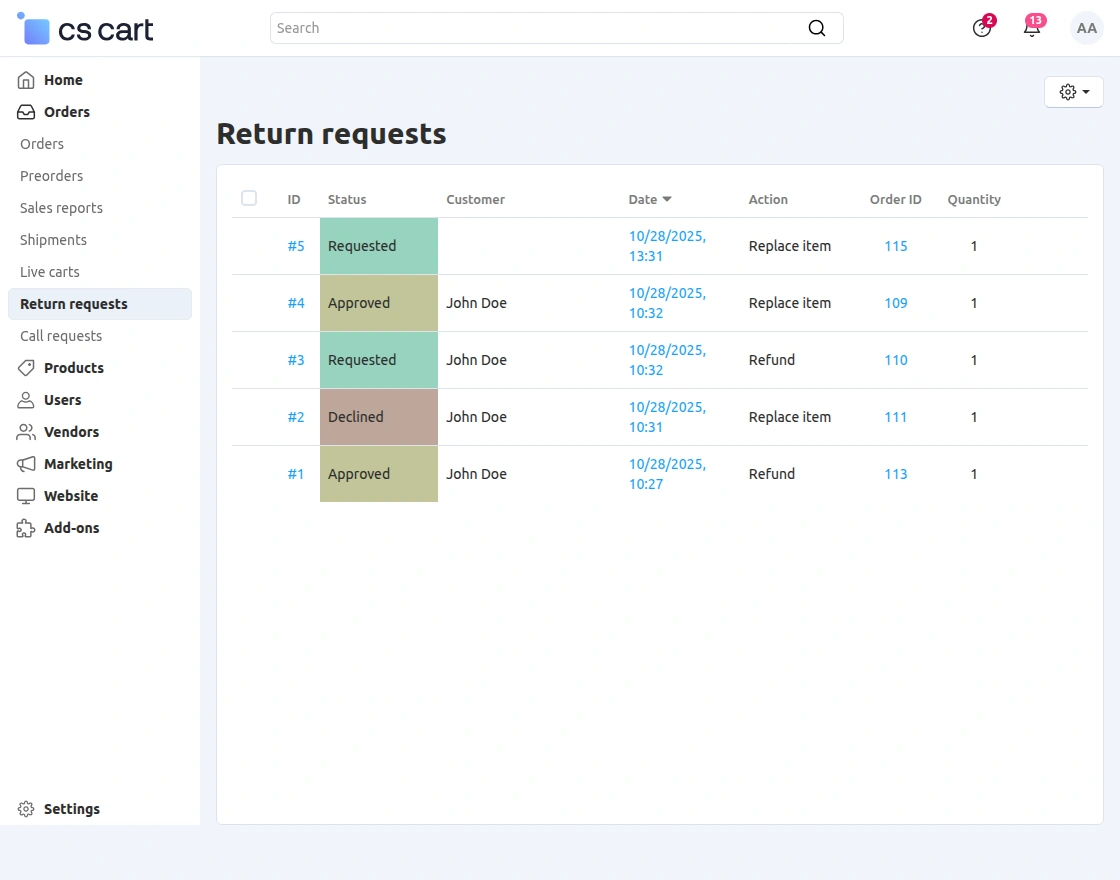
Task: Open Live carts
Action: (x=50, y=272)
